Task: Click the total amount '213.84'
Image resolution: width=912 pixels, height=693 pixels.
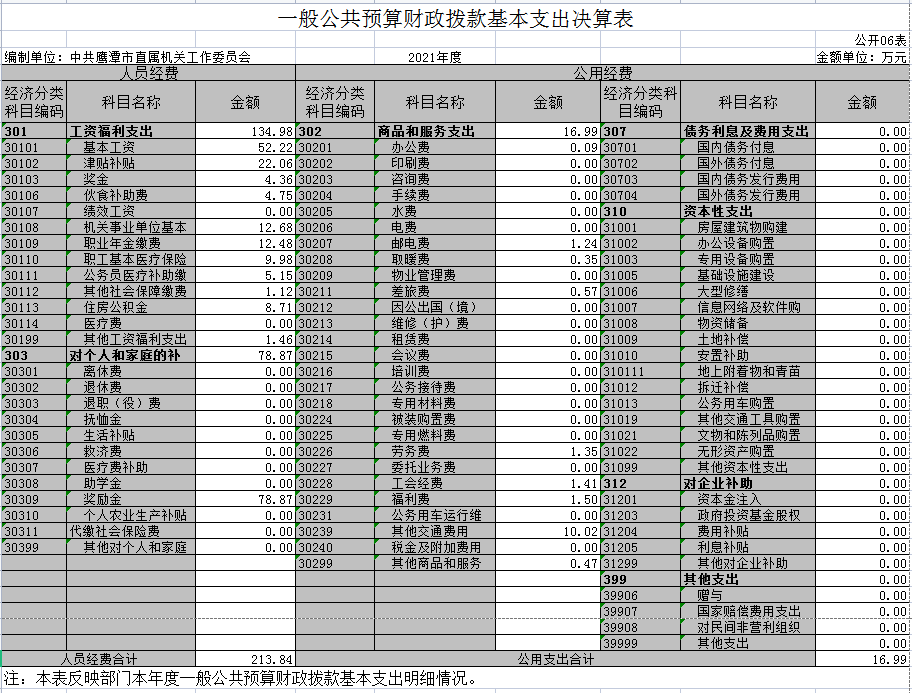Action: (245, 659)
